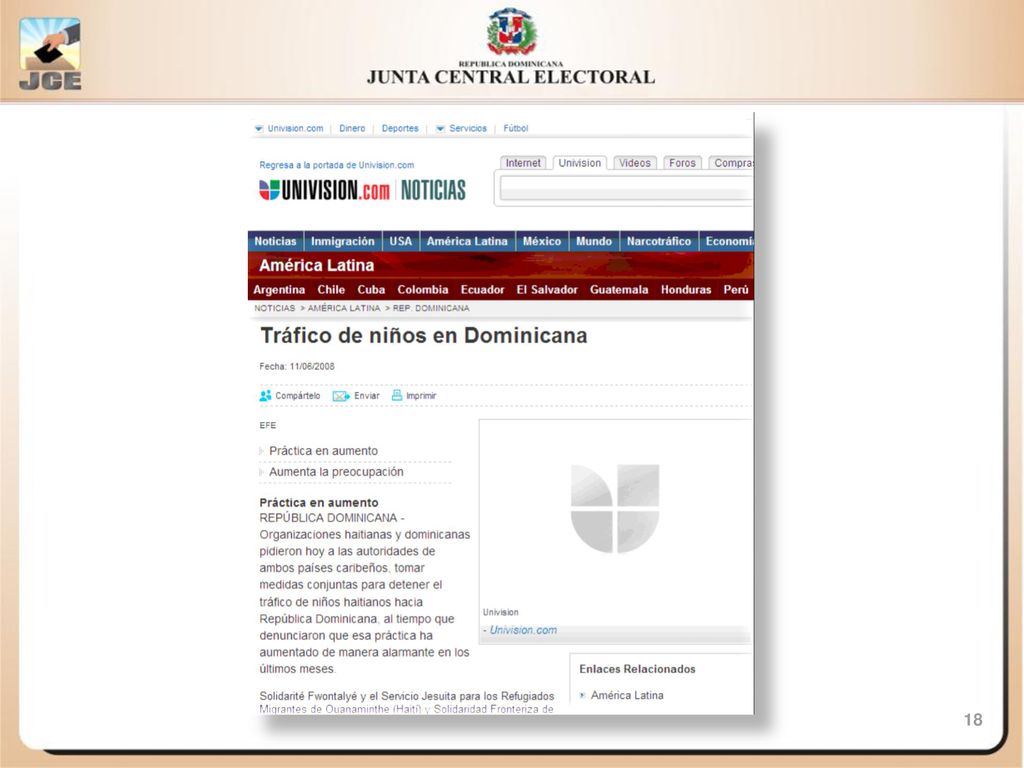Open América Latina under Enlaces Relacionados

(627, 696)
